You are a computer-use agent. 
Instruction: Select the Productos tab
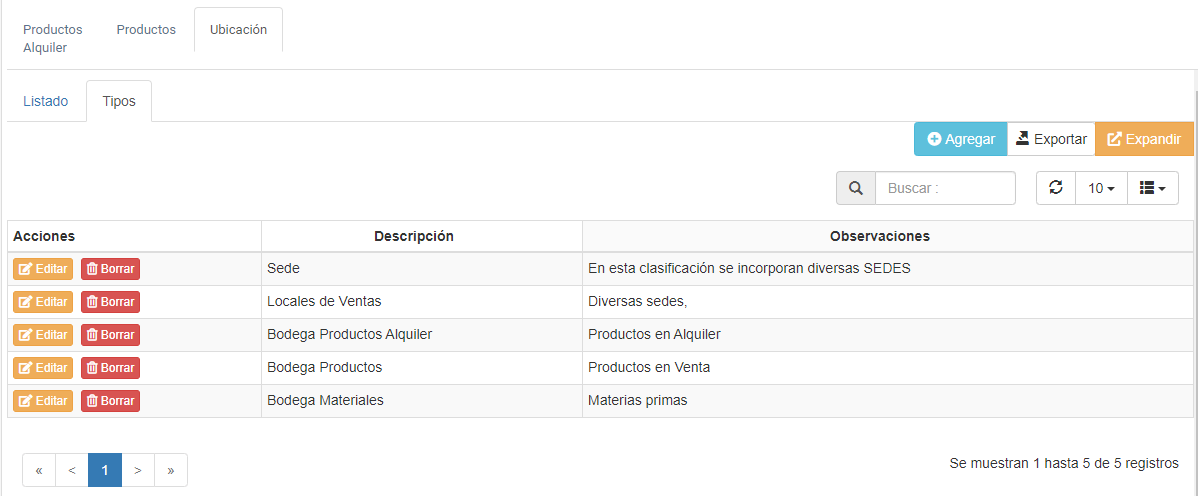coord(146,30)
